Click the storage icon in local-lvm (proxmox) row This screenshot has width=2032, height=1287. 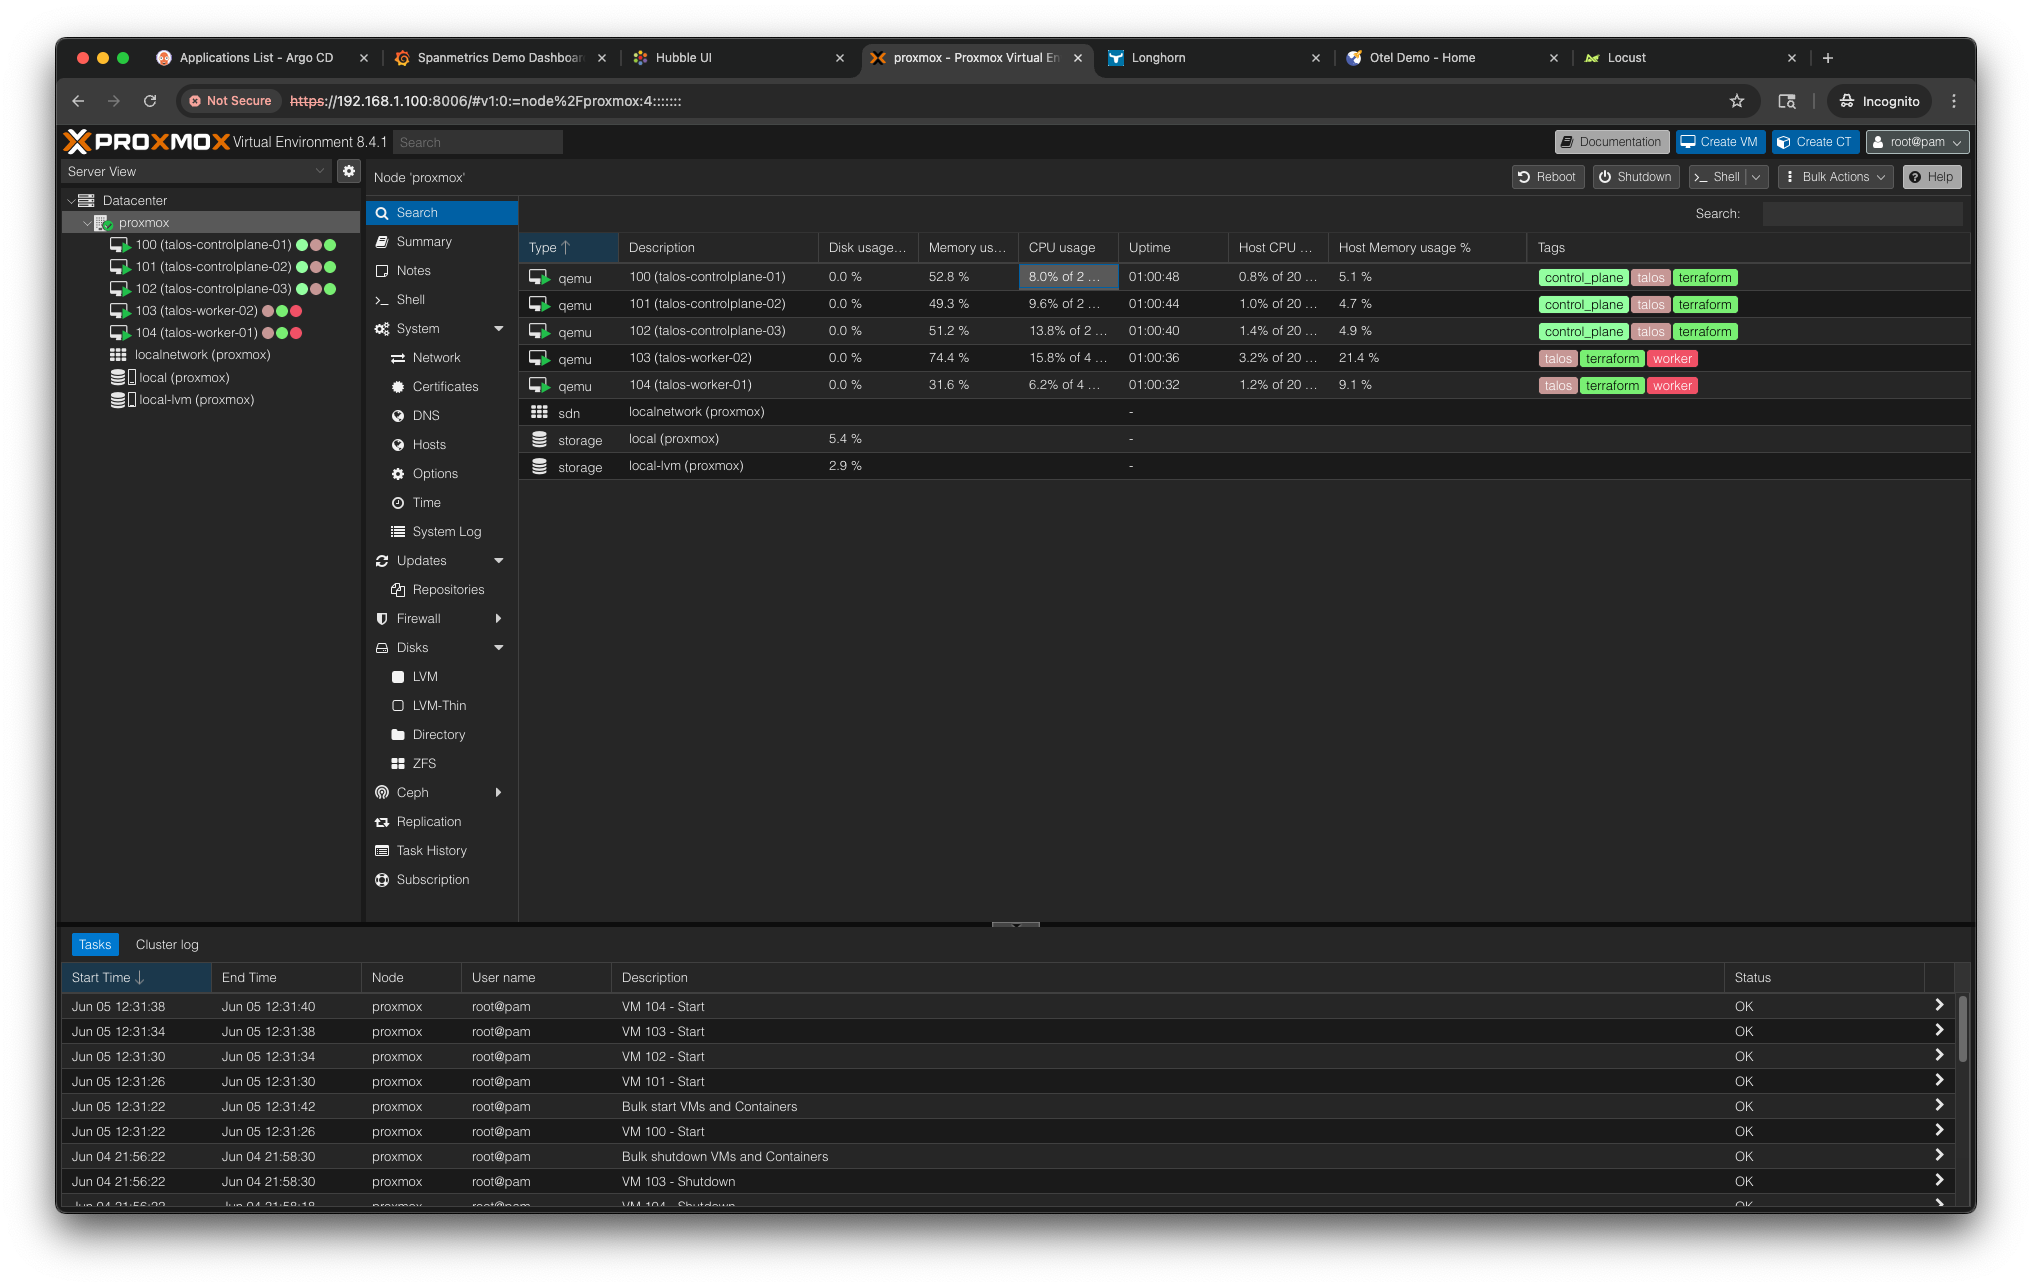click(x=539, y=466)
